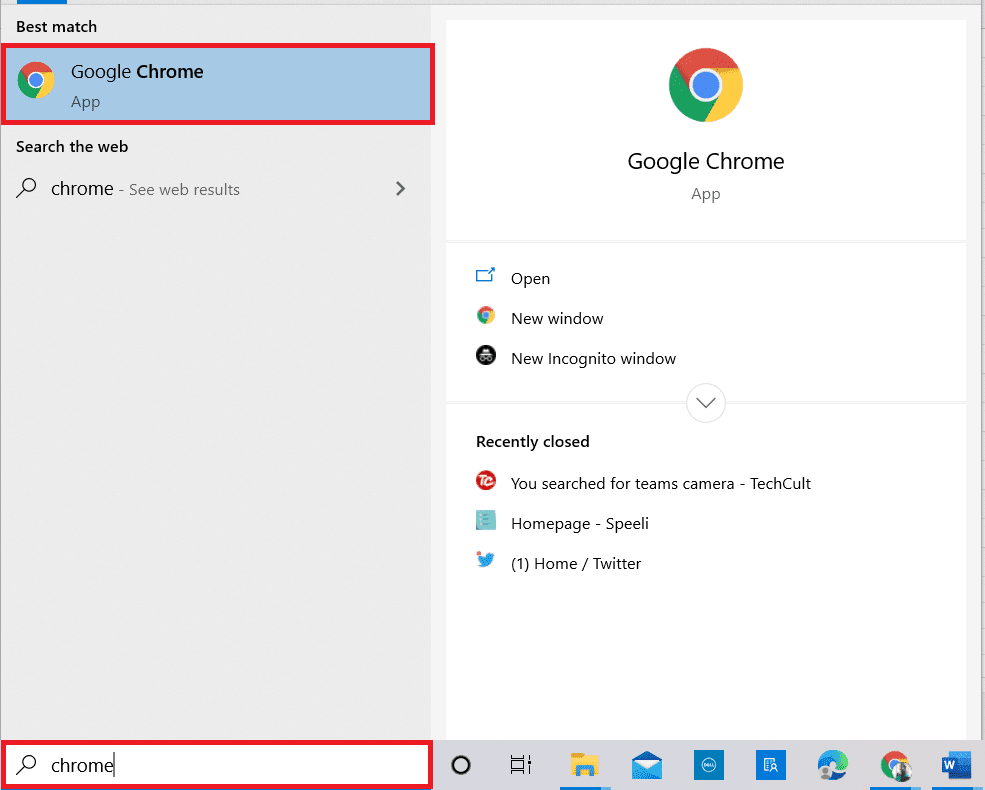Image resolution: width=985 pixels, height=790 pixels.
Task: Open File Explorer from the taskbar
Action: click(585, 764)
